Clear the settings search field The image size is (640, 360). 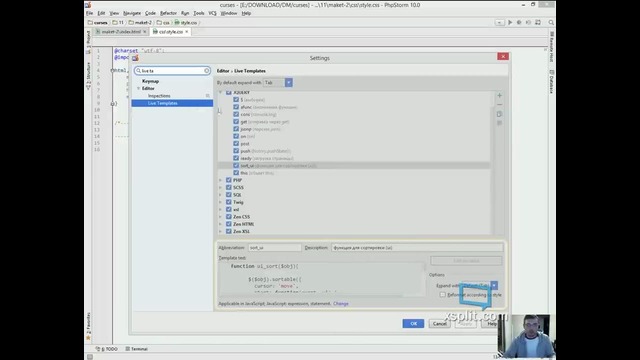[x=207, y=71]
